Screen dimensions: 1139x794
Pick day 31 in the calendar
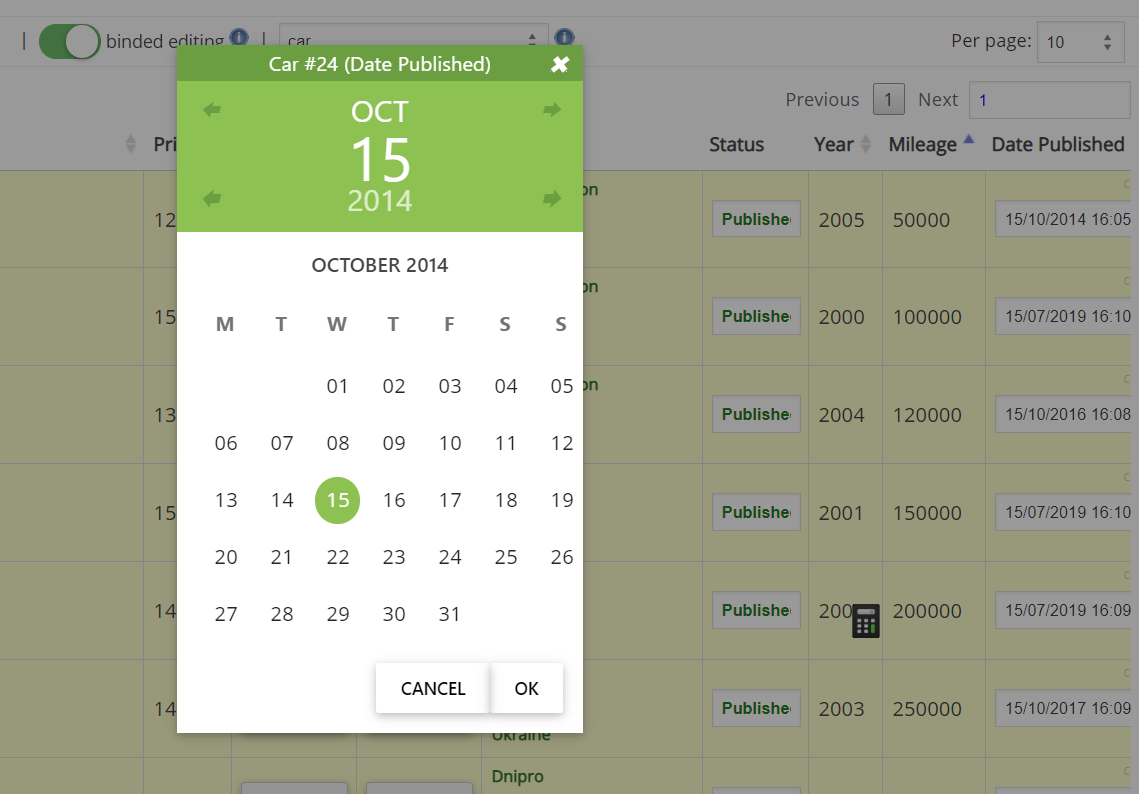pos(450,614)
